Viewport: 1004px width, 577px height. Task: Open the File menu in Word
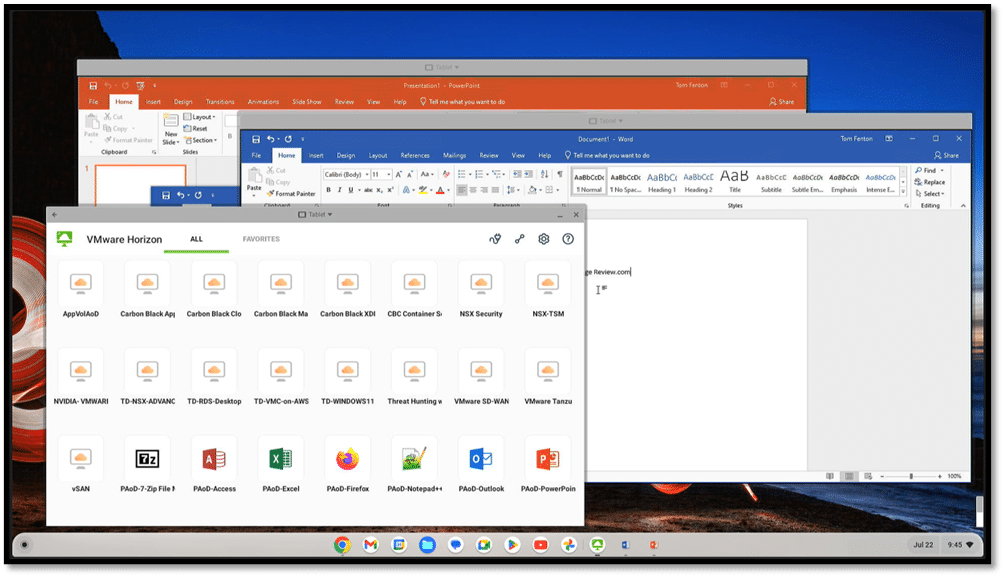(x=256, y=156)
